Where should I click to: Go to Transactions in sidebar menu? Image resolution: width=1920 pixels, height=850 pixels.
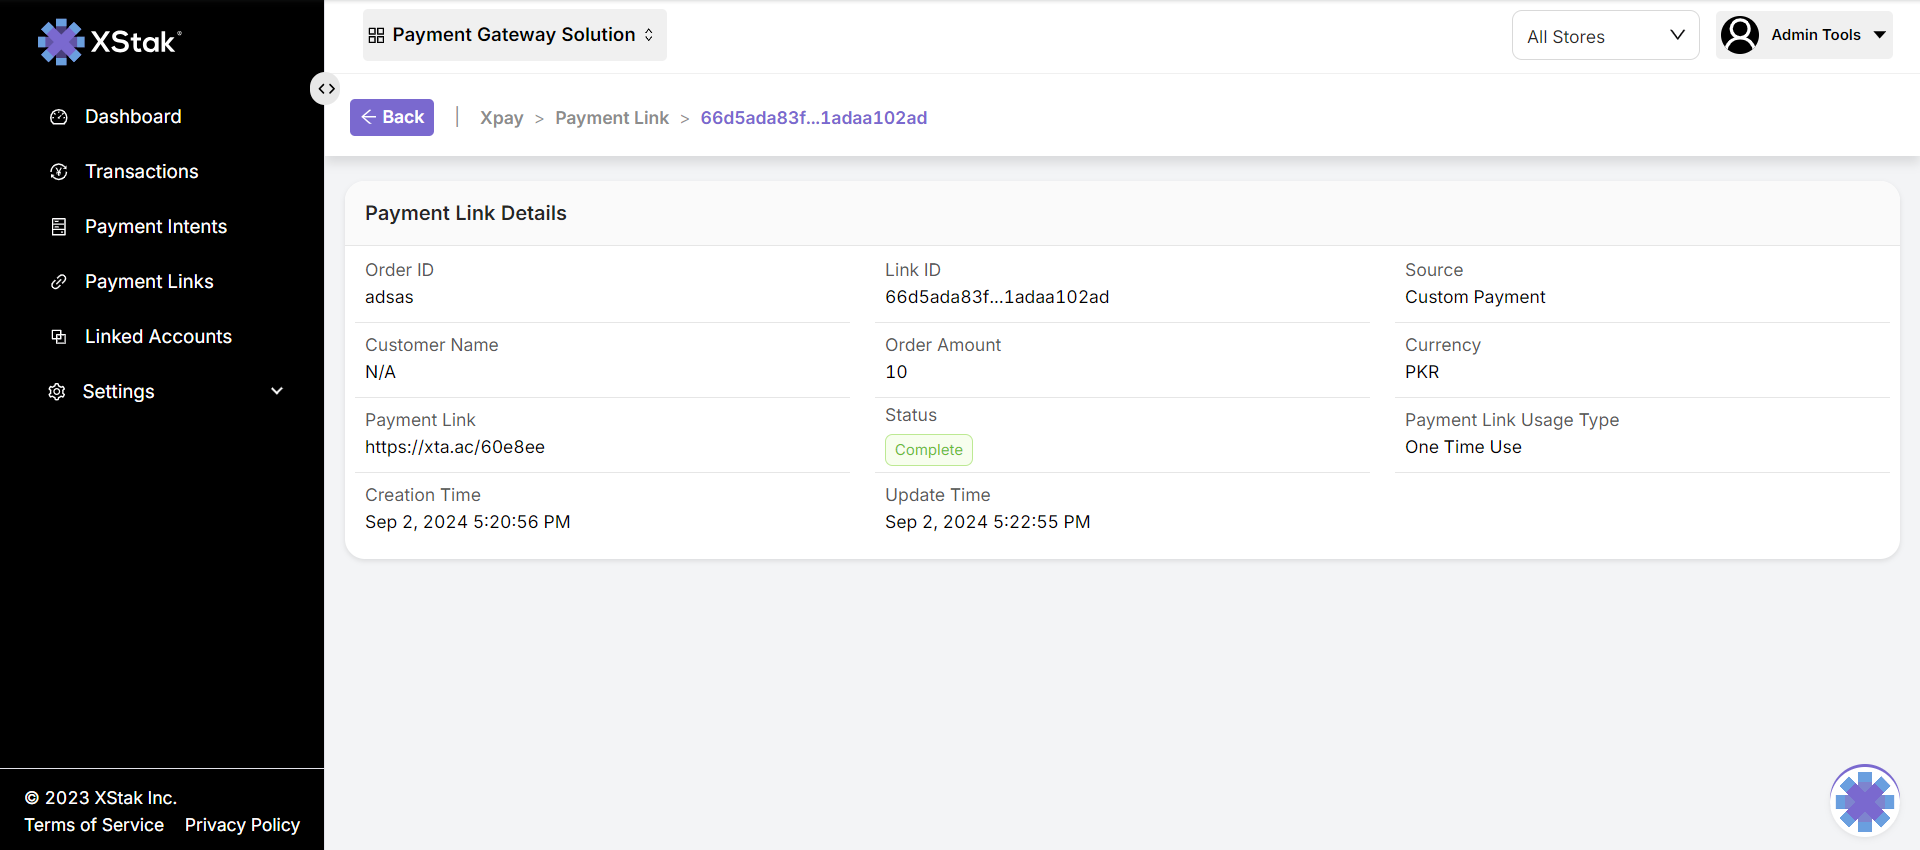tap(142, 172)
